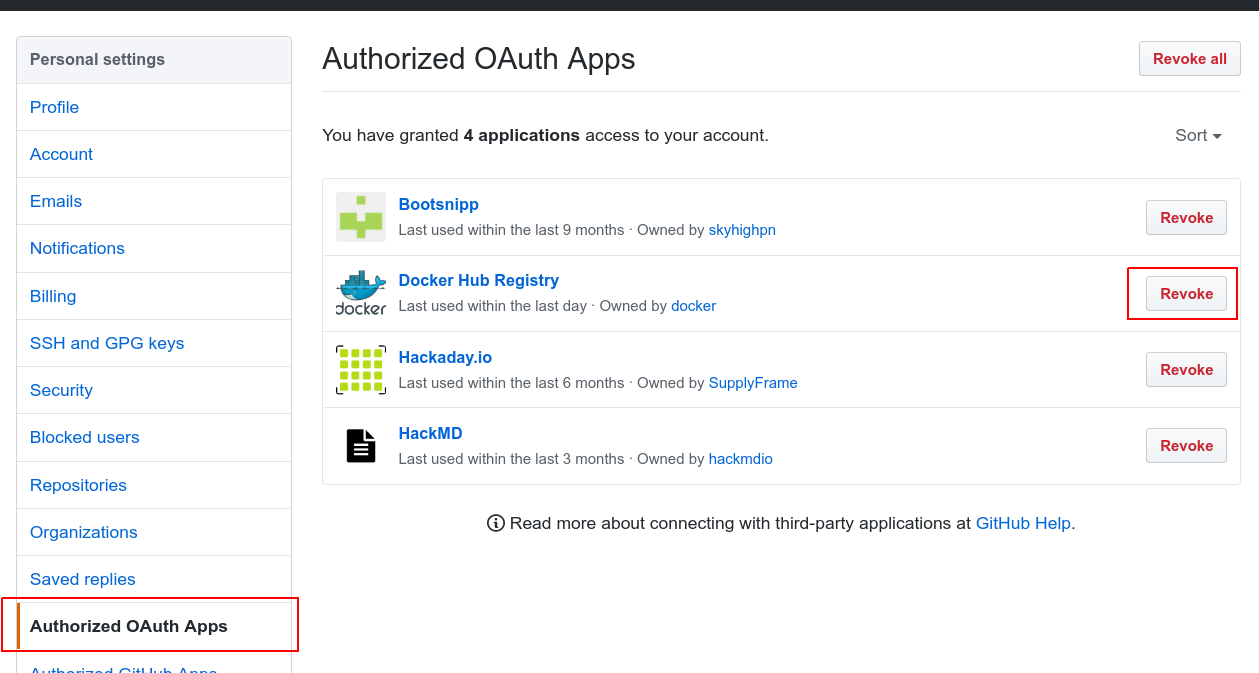Visit owner skyhighpn's profile
This screenshot has height=673, width=1259.
[742, 230]
